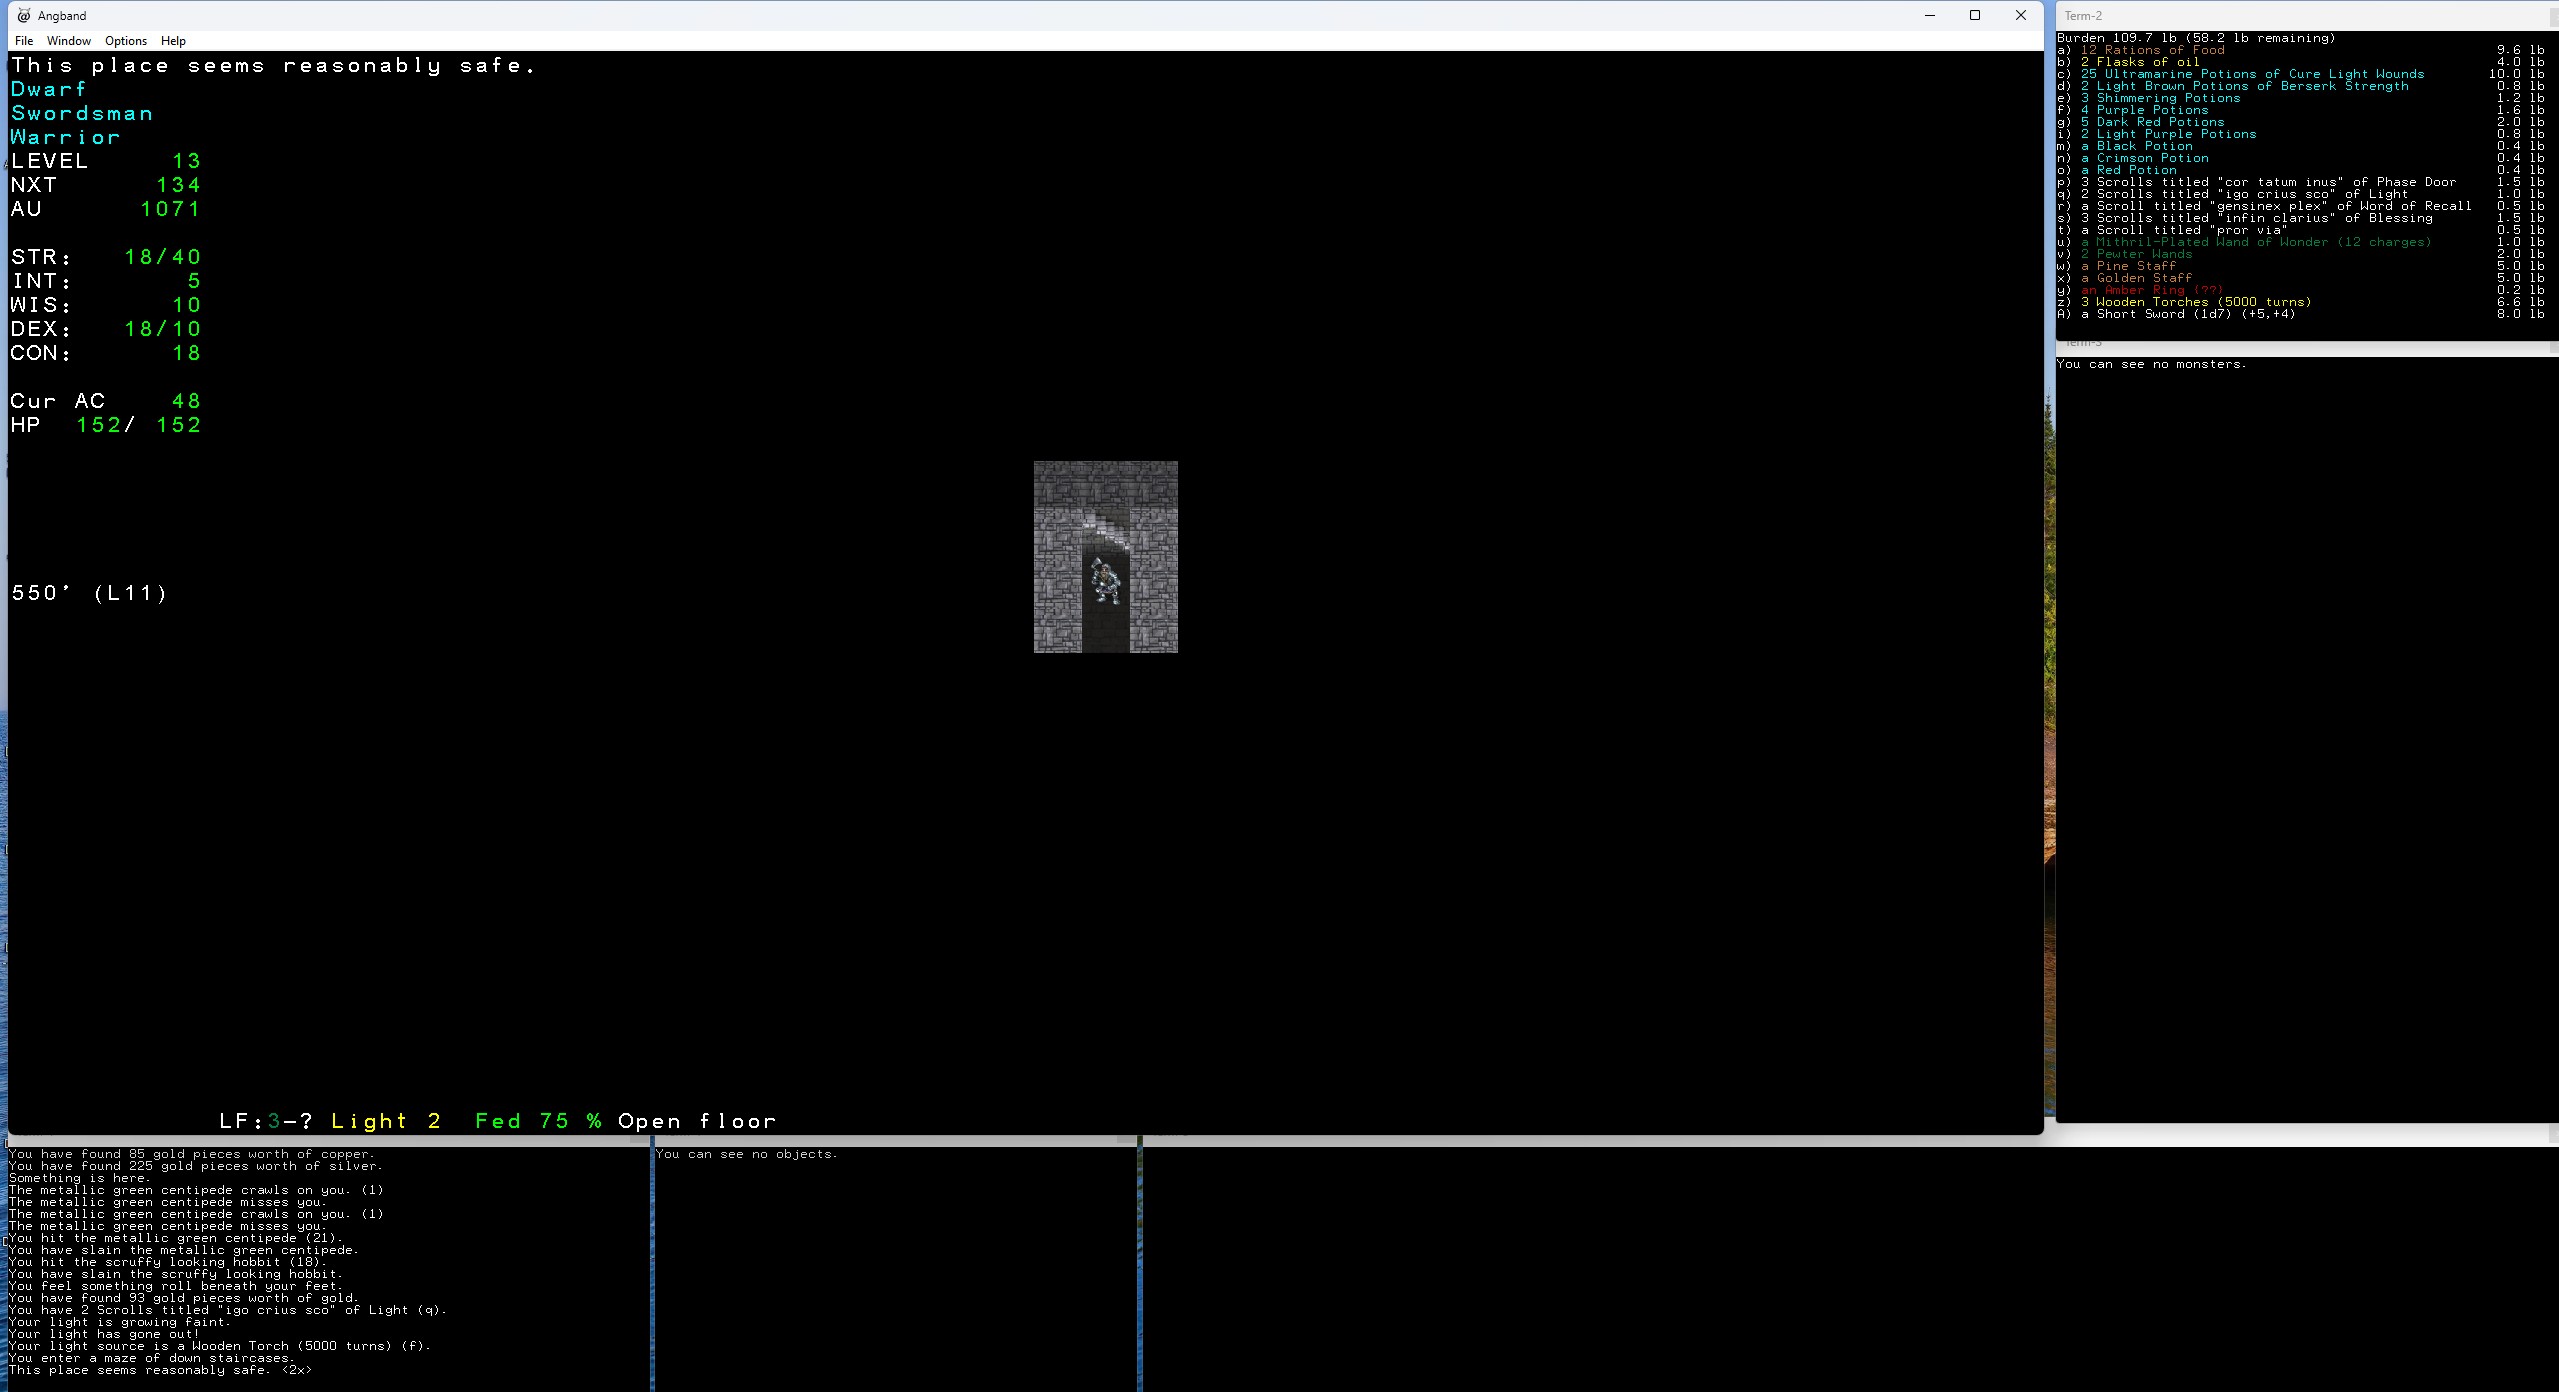Click the Burden weight line in Term-2
Viewport: 2559px width, 1392px height.
pos(2196,38)
